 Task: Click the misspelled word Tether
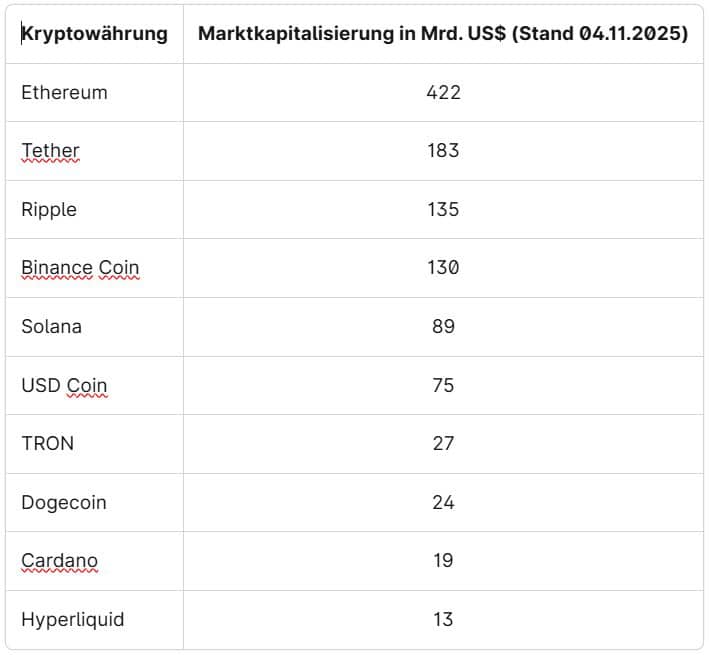50,151
